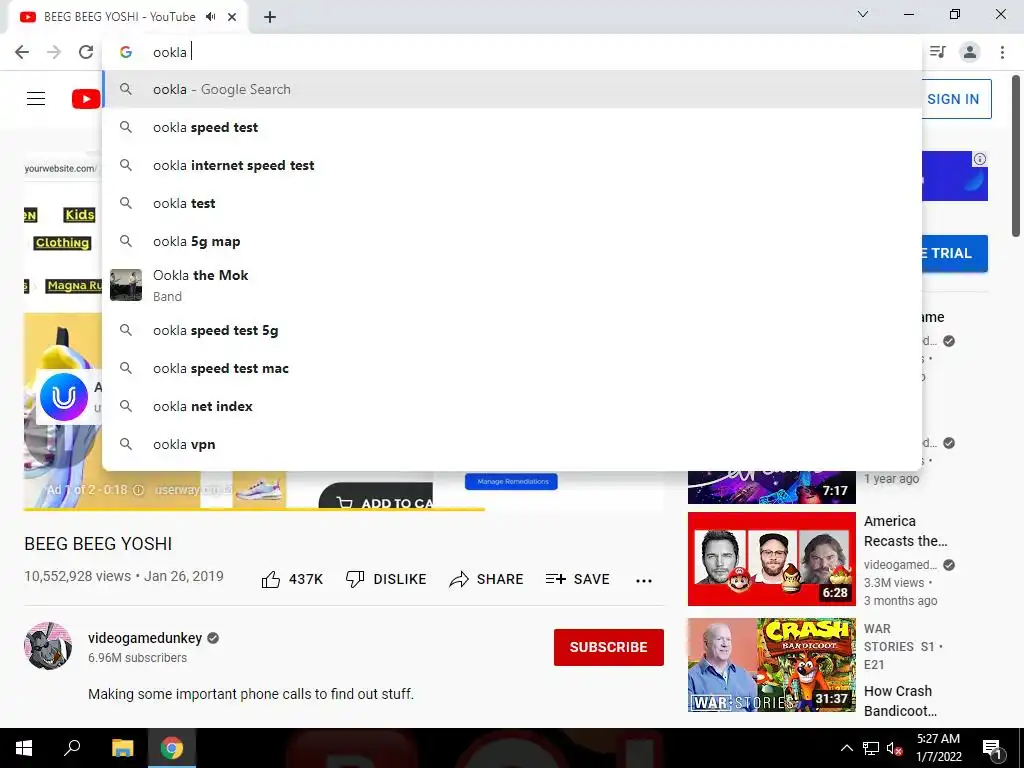The image size is (1024, 768).
Task: Choose the 'ookla test' suggestion
Action: tap(513, 203)
